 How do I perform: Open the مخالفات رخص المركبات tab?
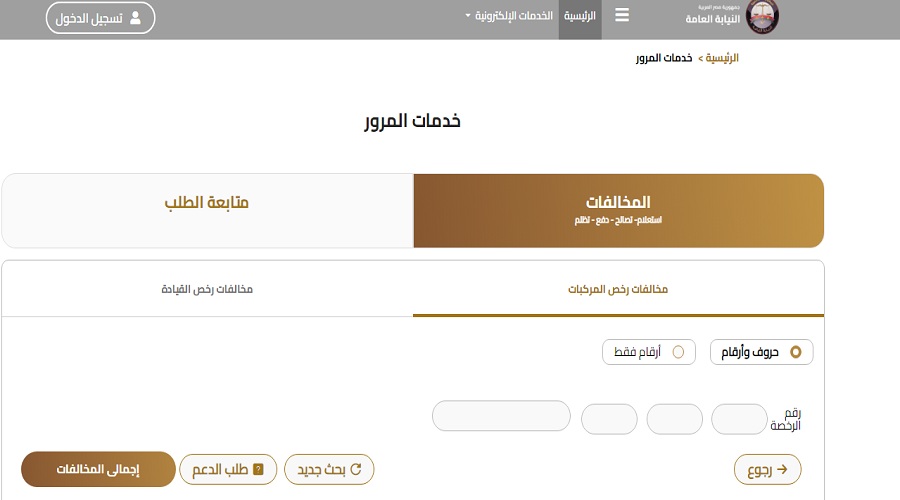tap(618, 289)
